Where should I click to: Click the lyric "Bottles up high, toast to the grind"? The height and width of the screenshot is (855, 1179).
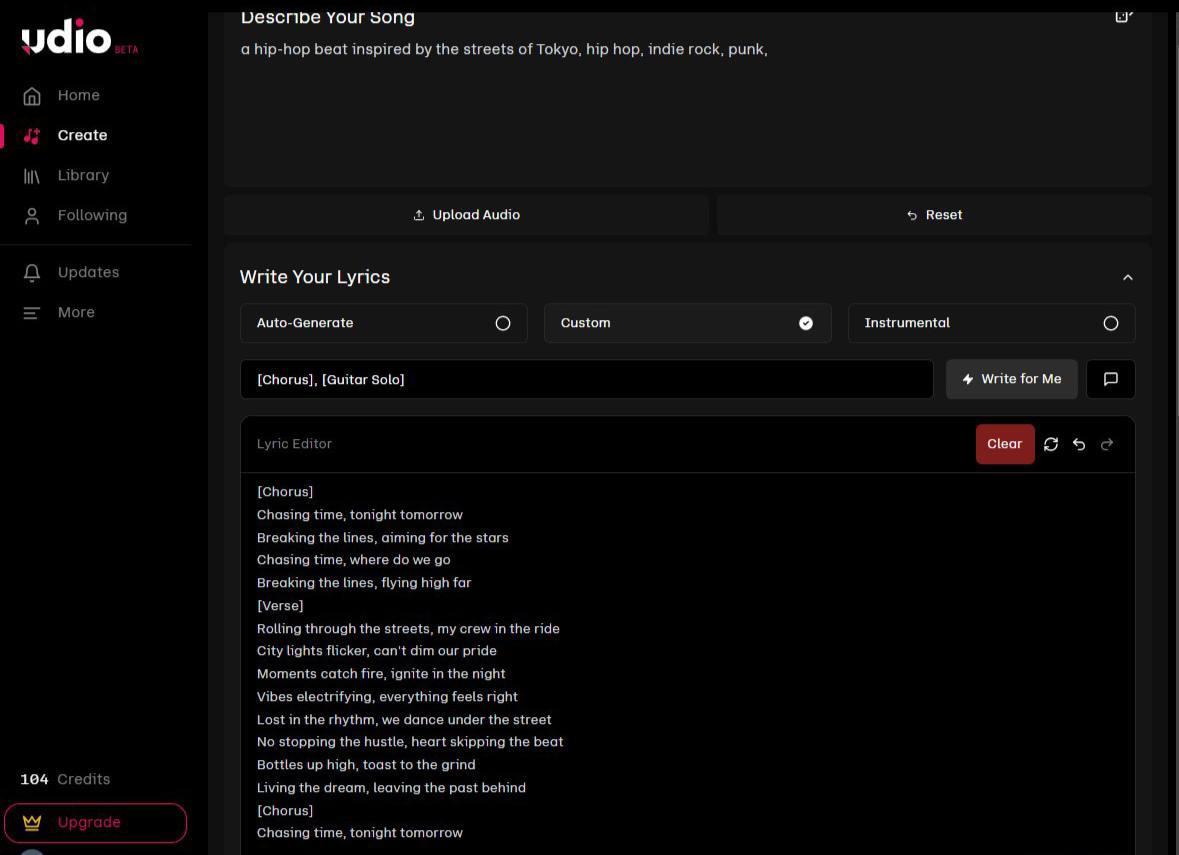366,765
